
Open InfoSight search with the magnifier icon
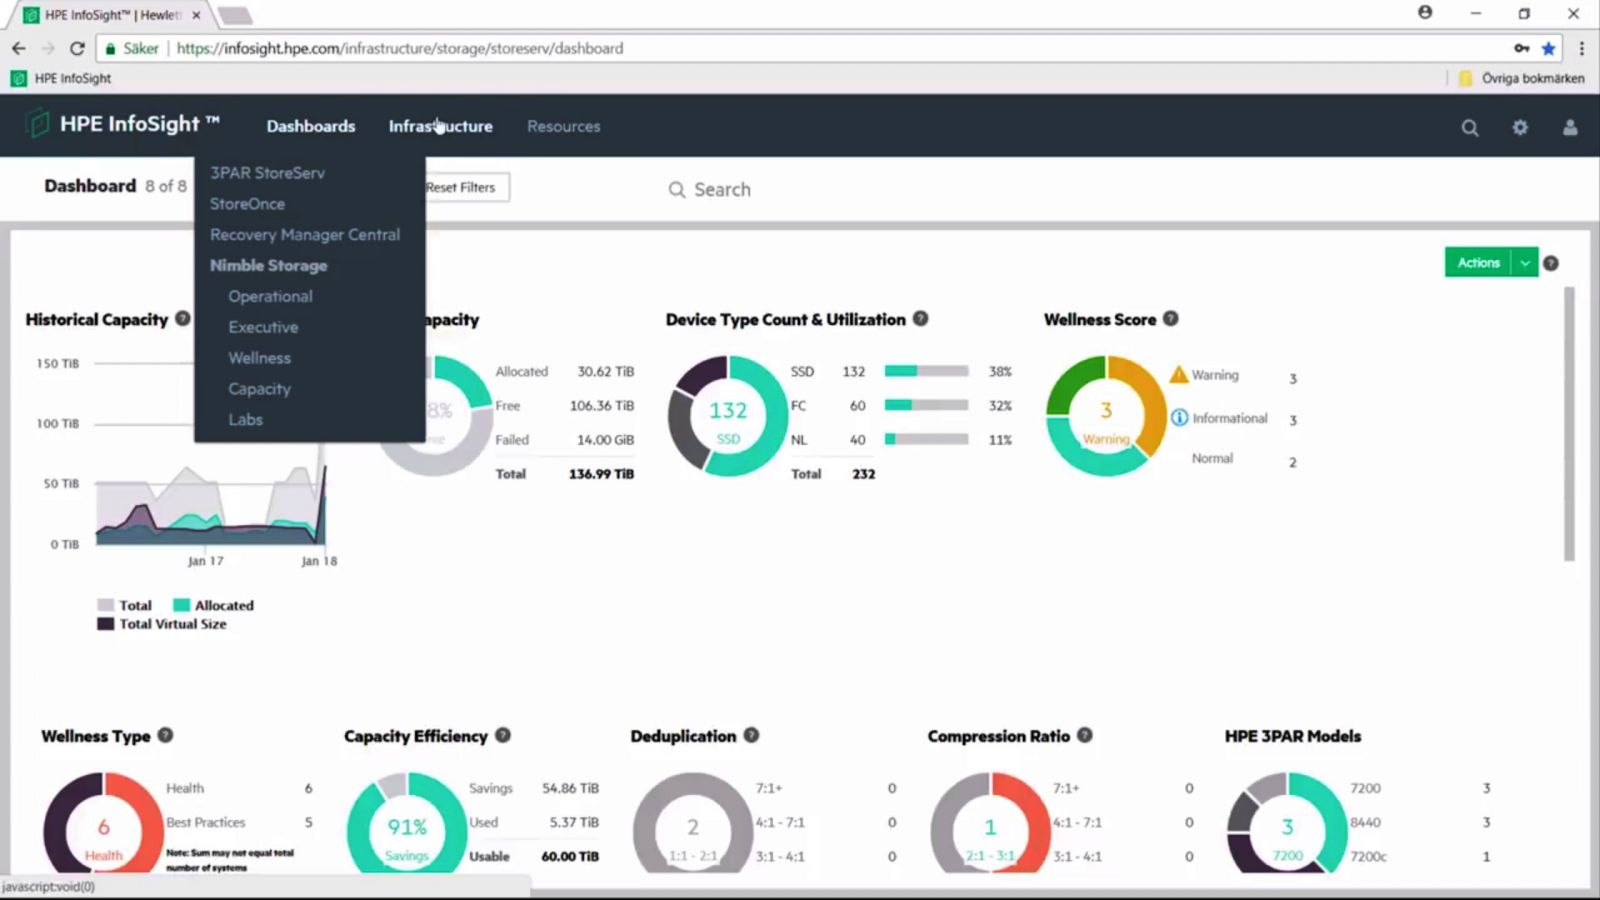[x=1470, y=127]
